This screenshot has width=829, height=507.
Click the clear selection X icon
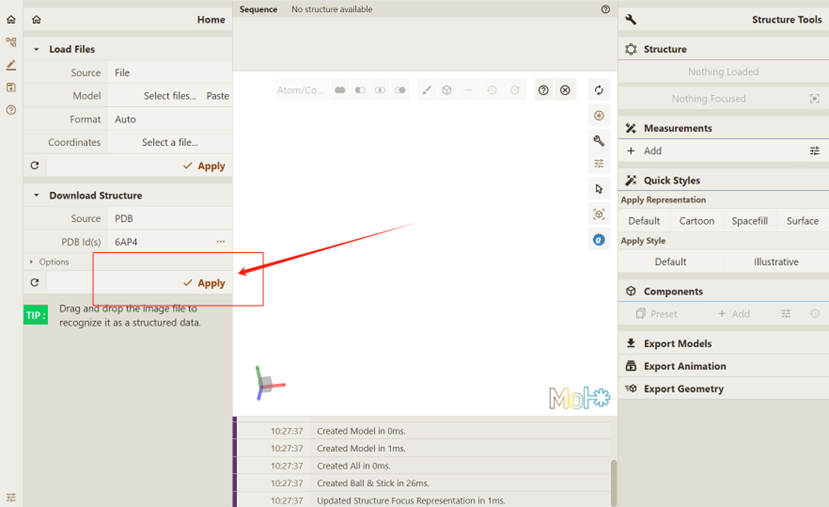pos(565,90)
